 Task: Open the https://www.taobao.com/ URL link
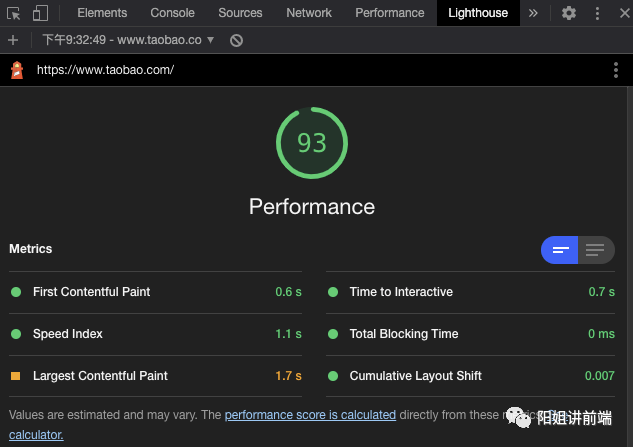[105, 70]
